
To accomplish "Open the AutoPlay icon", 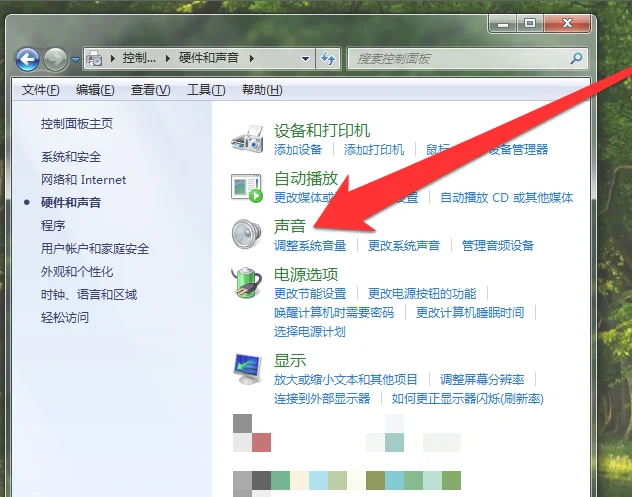I will [247, 186].
